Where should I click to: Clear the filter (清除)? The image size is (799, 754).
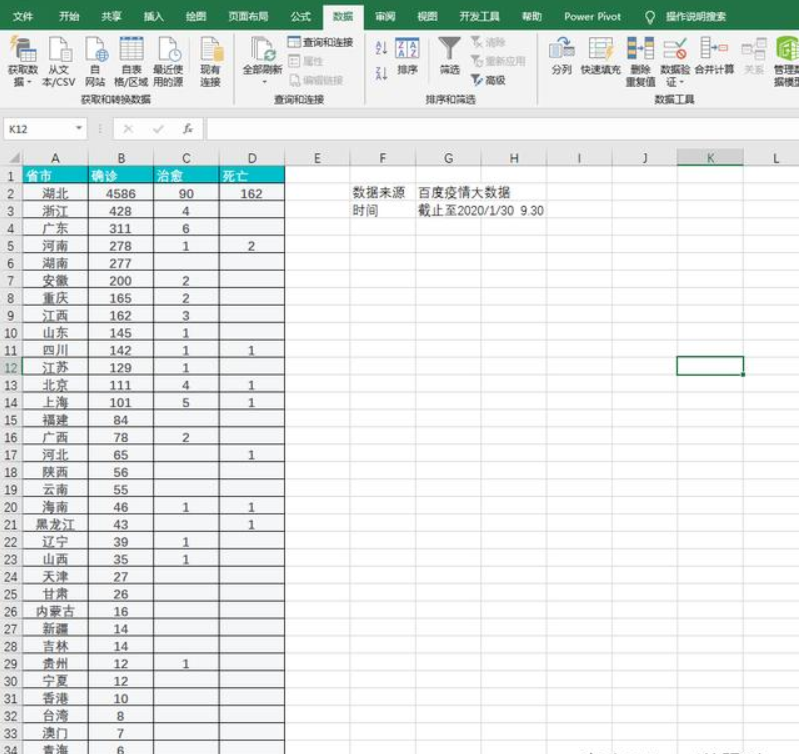[x=488, y=42]
